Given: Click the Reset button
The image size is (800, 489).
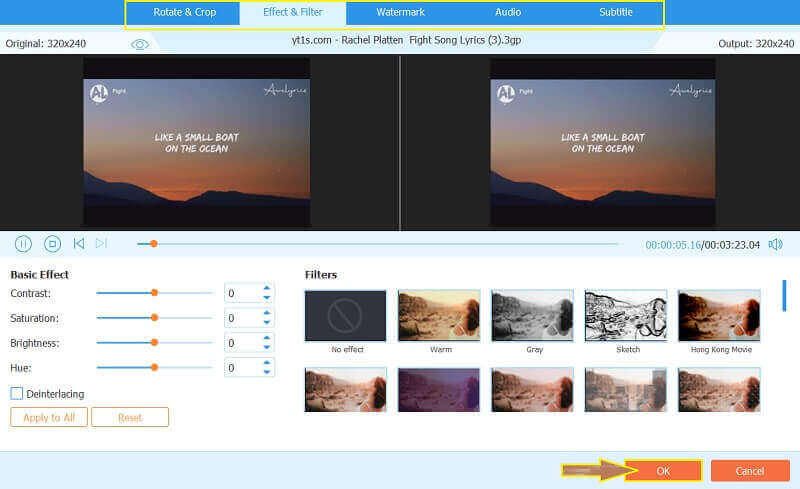Looking at the screenshot, I should point(130,417).
